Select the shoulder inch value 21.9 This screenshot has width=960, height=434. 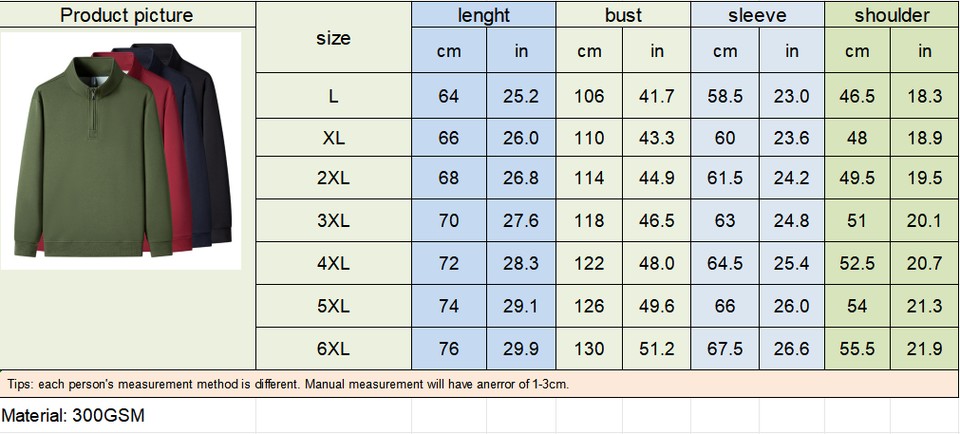point(925,349)
